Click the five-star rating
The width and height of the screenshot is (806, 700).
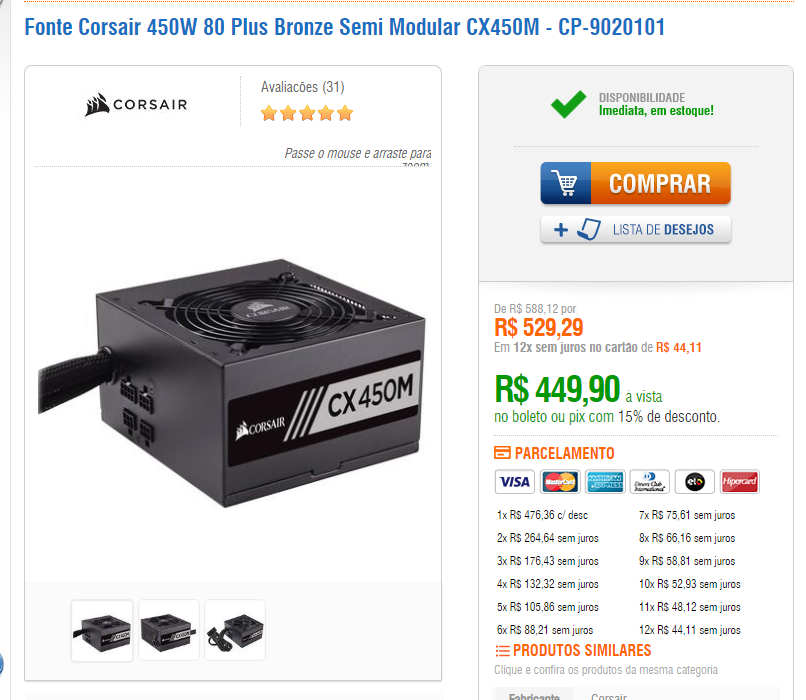click(x=307, y=113)
